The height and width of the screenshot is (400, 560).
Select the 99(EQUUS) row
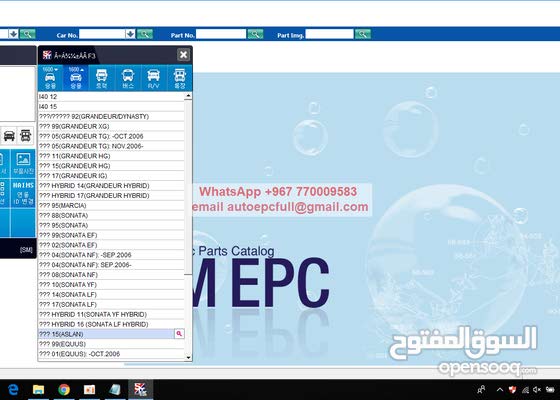(111, 344)
